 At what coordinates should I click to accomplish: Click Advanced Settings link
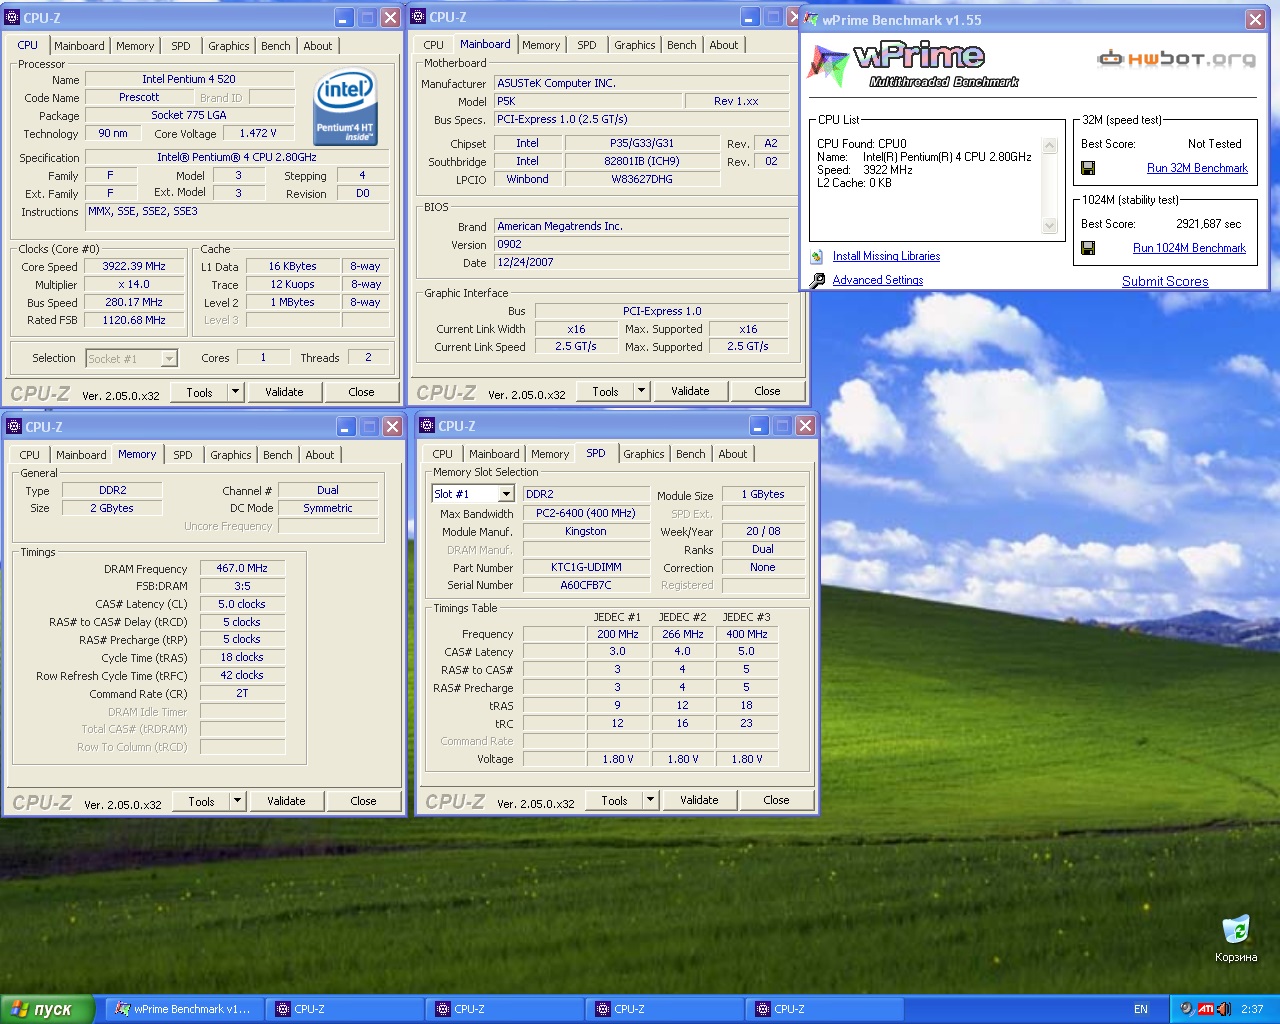click(878, 280)
